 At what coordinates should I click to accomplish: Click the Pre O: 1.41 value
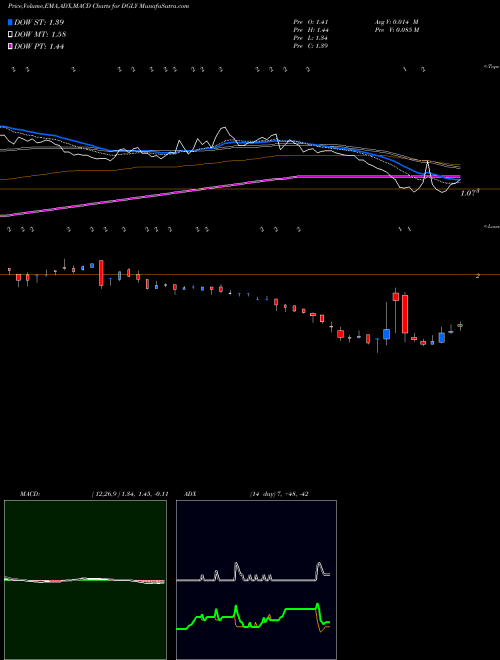[x=311, y=22]
